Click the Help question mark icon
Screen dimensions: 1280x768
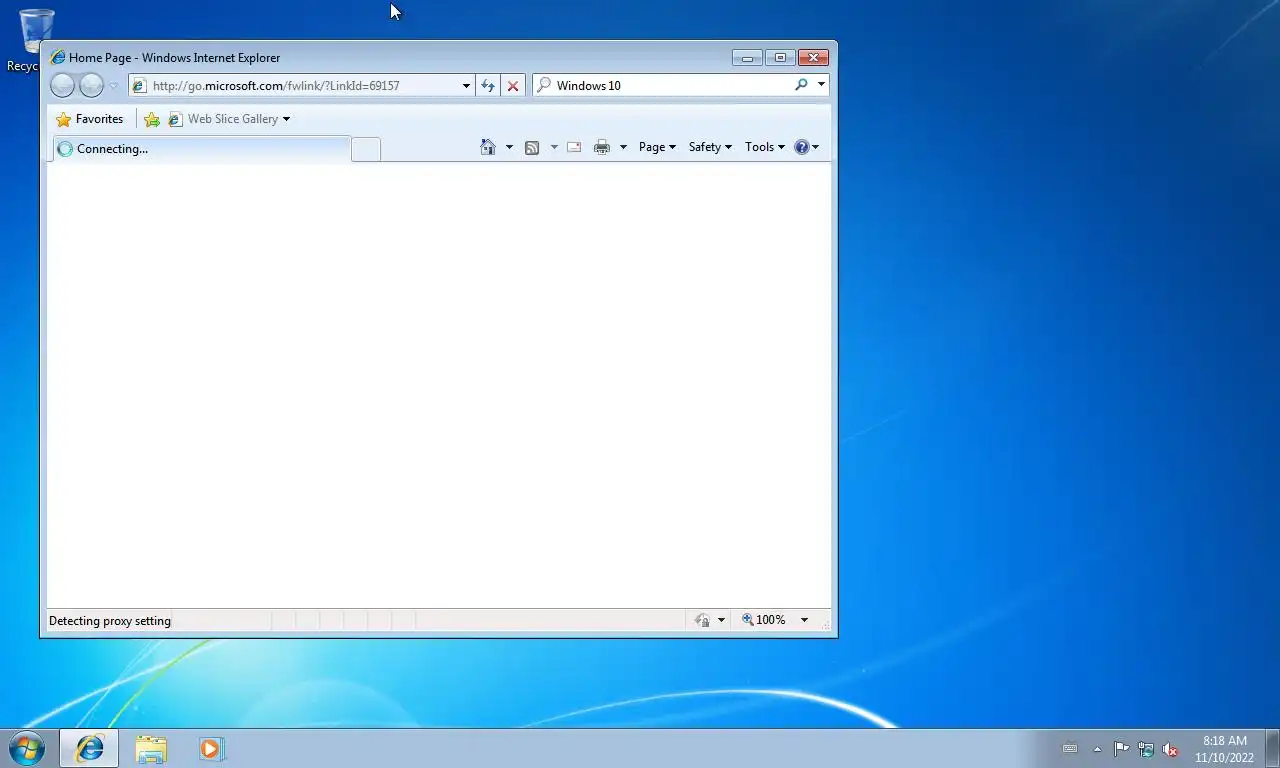coord(801,147)
